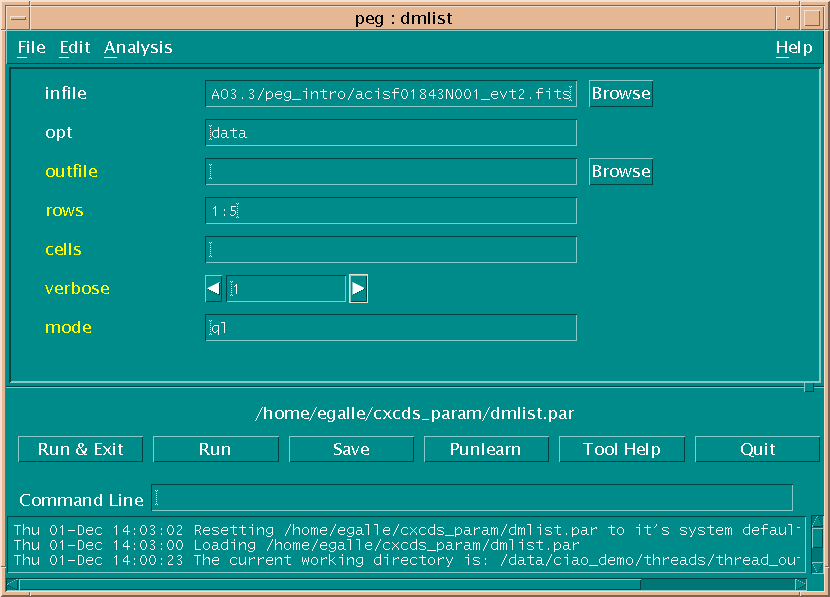This screenshot has width=830, height=597.
Task: Click the cells parameter label
Action: click(x=63, y=250)
